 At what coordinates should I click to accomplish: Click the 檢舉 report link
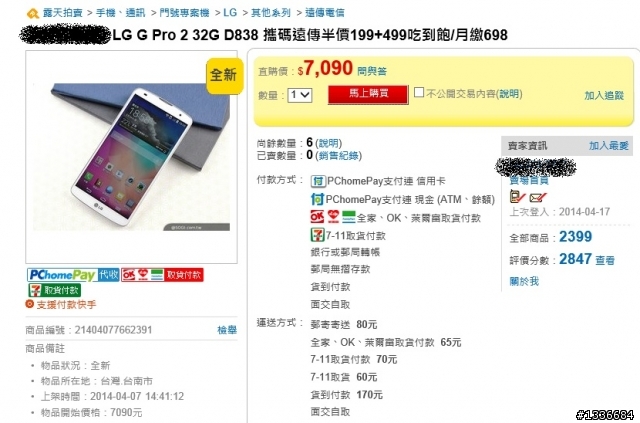coord(227,330)
